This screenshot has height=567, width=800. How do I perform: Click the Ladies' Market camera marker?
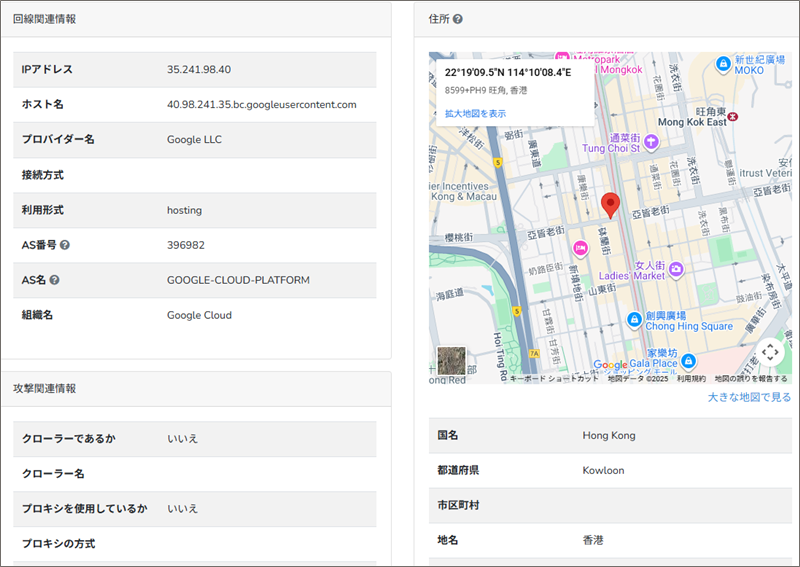tap(677, 268)
